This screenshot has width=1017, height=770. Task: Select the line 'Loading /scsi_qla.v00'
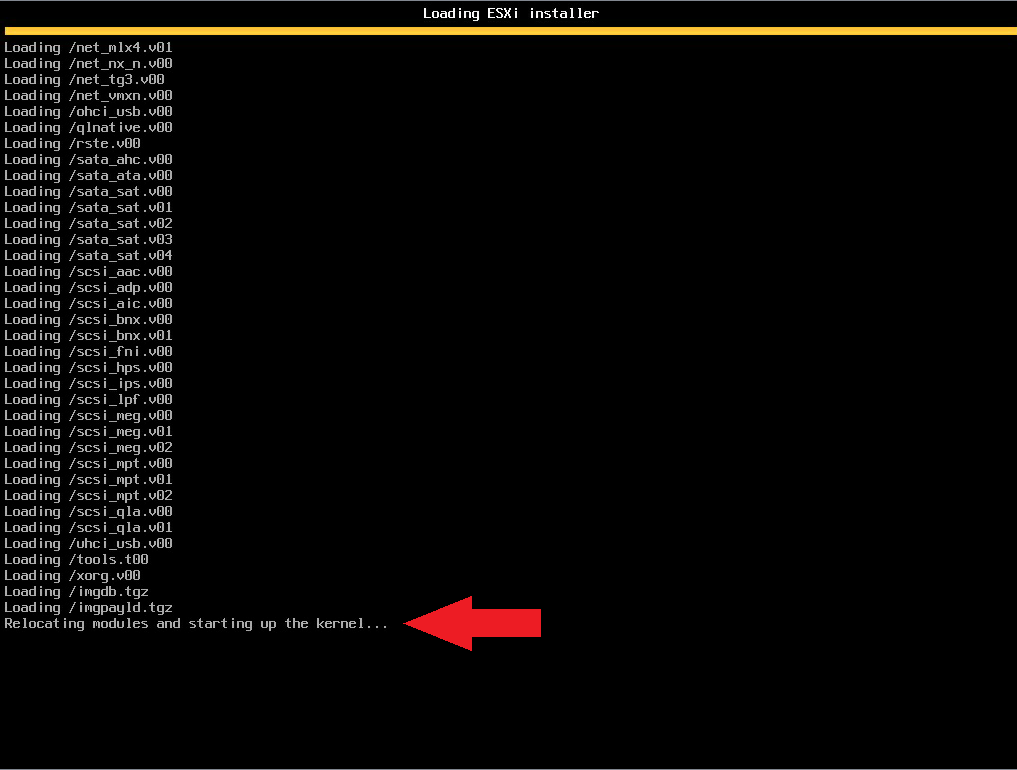pyautogui.click(x=88, y=511)
